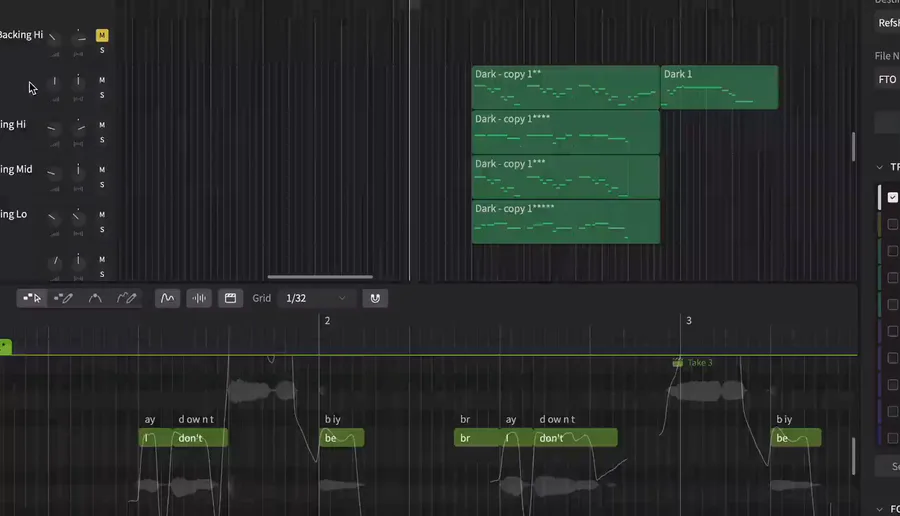Viewport: 900px width, 516px height.
Task: Collapse the 'TR' section chevron in right panel
Action: [879, 167]
